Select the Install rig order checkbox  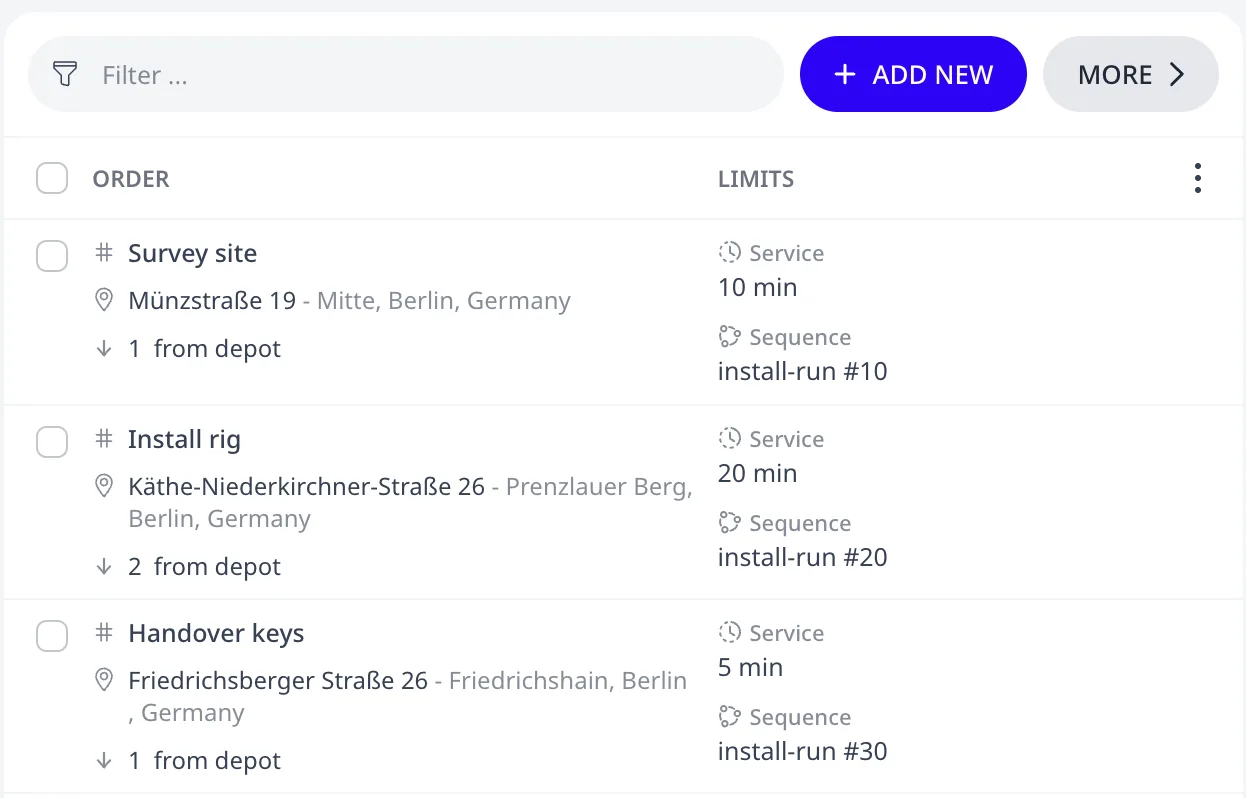pyautogui.click(x=52, y=441)
